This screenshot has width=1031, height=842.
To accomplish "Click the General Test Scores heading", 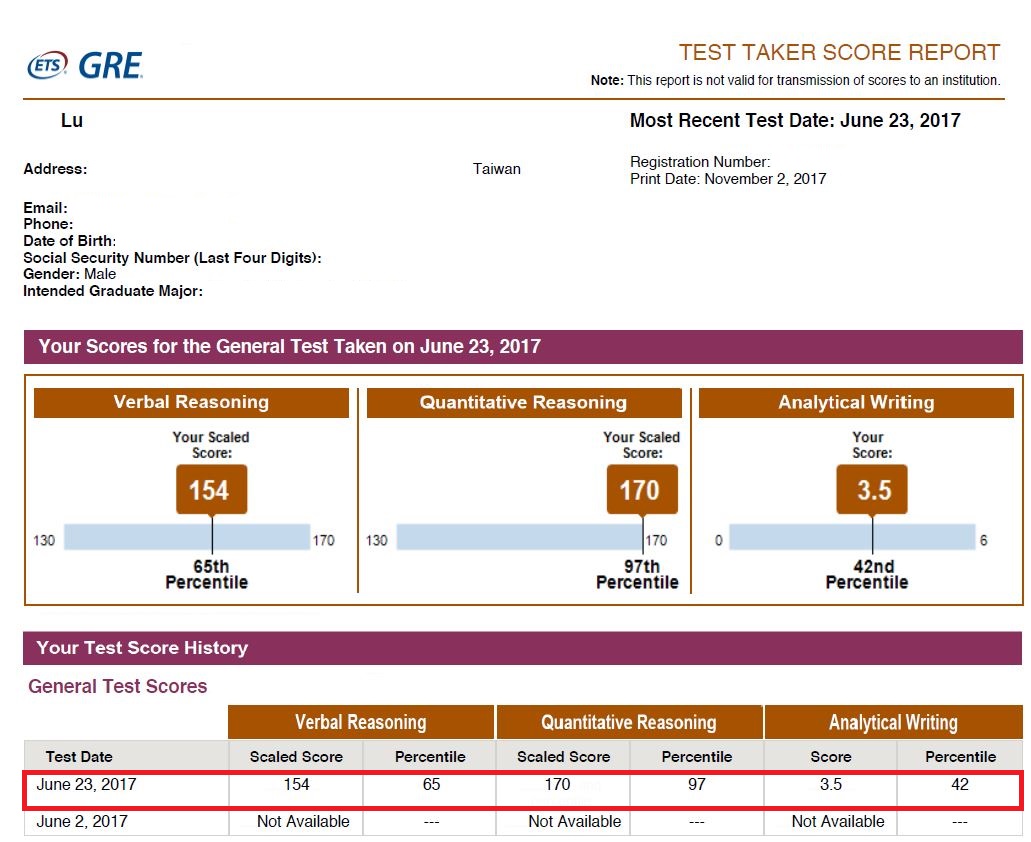I will point(118,686).
